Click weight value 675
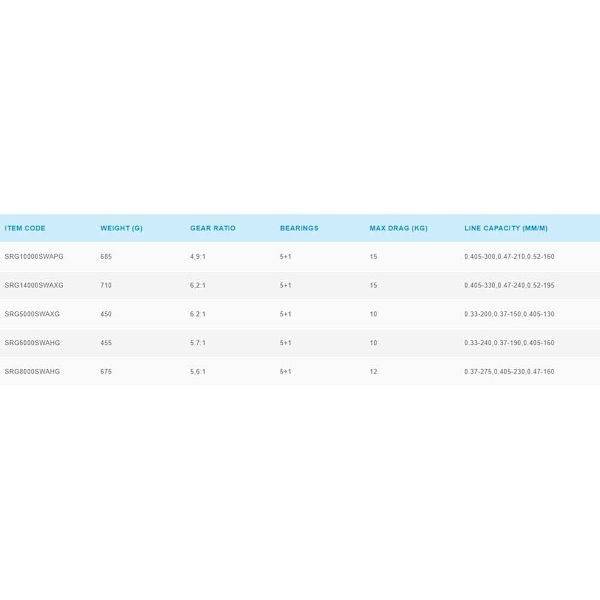This screenshot has width=600, height=600. [x=106, y=371]
